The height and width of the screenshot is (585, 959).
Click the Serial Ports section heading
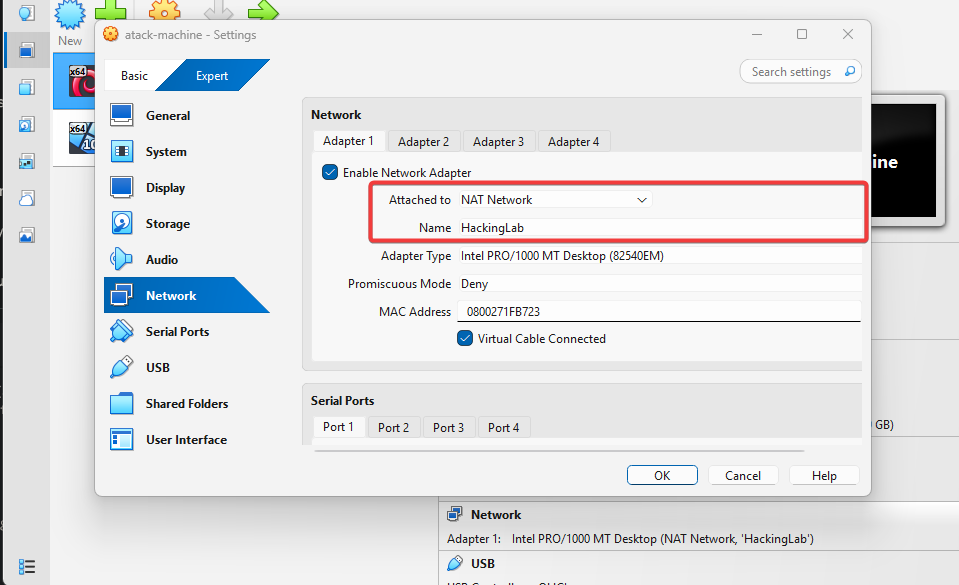tap(342, 401)
